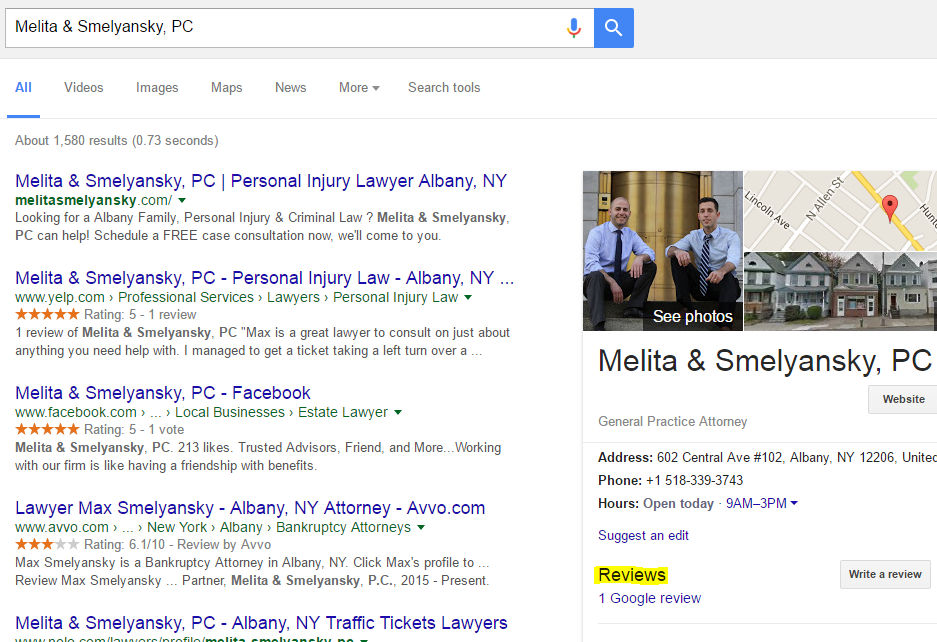Open the street view photo of houses
937x642 pixels.
(840, 291)
